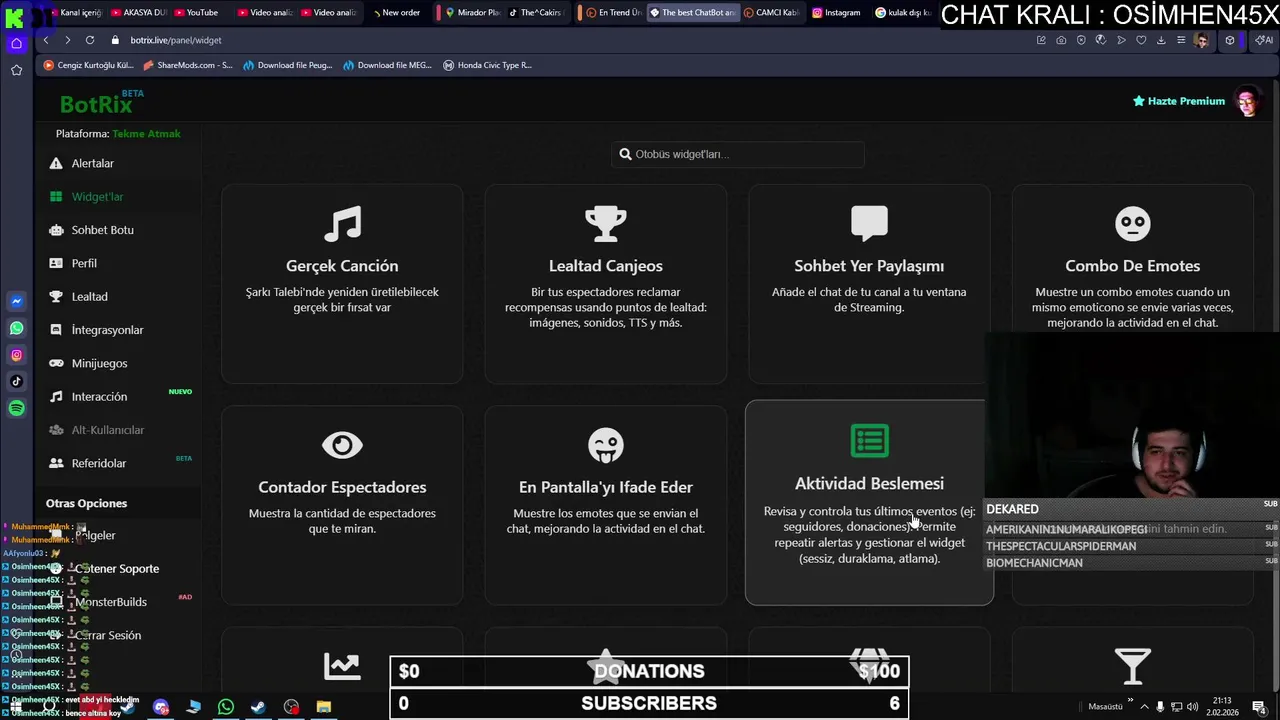Open WhatsApp in the browser sidebar
This screenshot has width=1280, height=720.
(16, 328)
